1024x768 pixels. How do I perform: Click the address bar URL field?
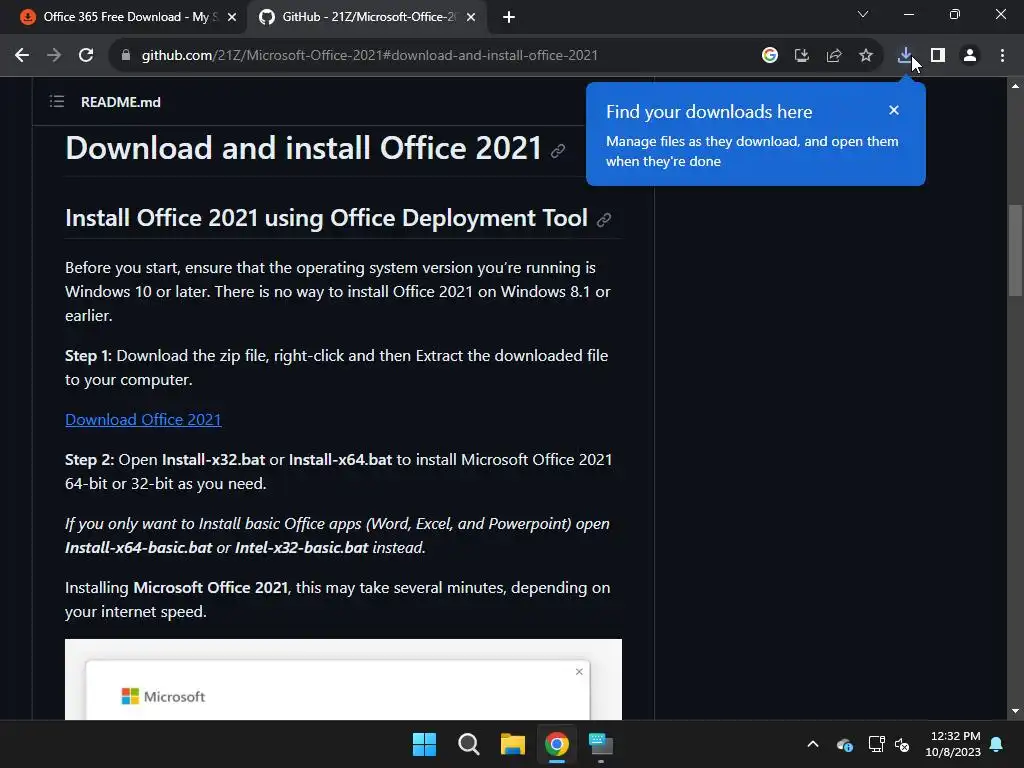[369, 56]
